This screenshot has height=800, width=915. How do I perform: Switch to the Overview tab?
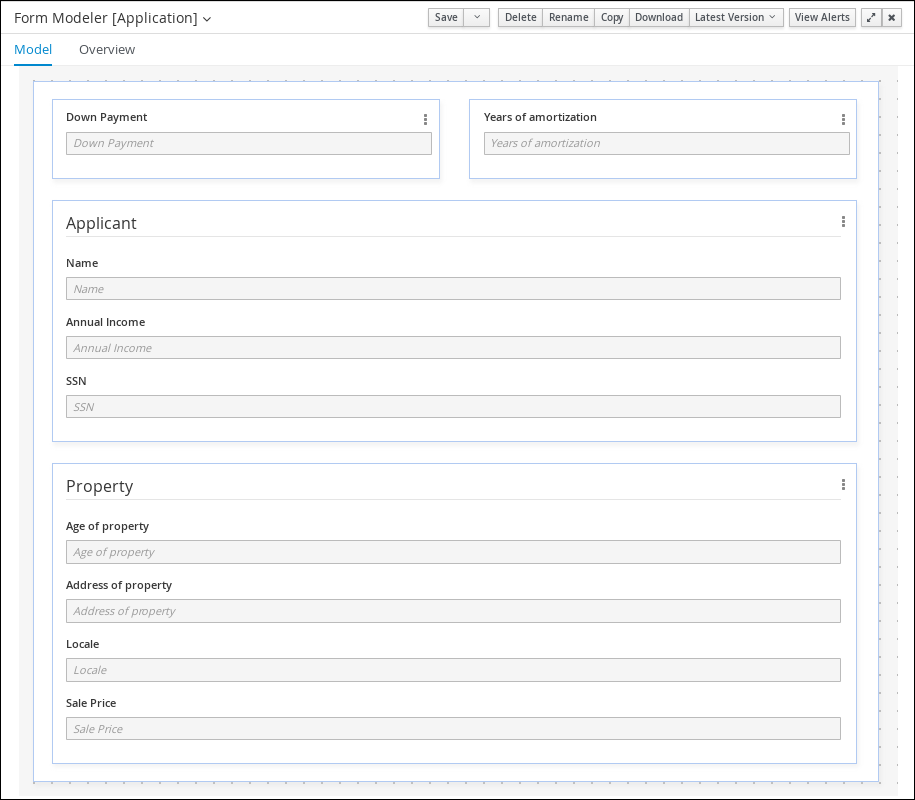(x=107, y=50)
